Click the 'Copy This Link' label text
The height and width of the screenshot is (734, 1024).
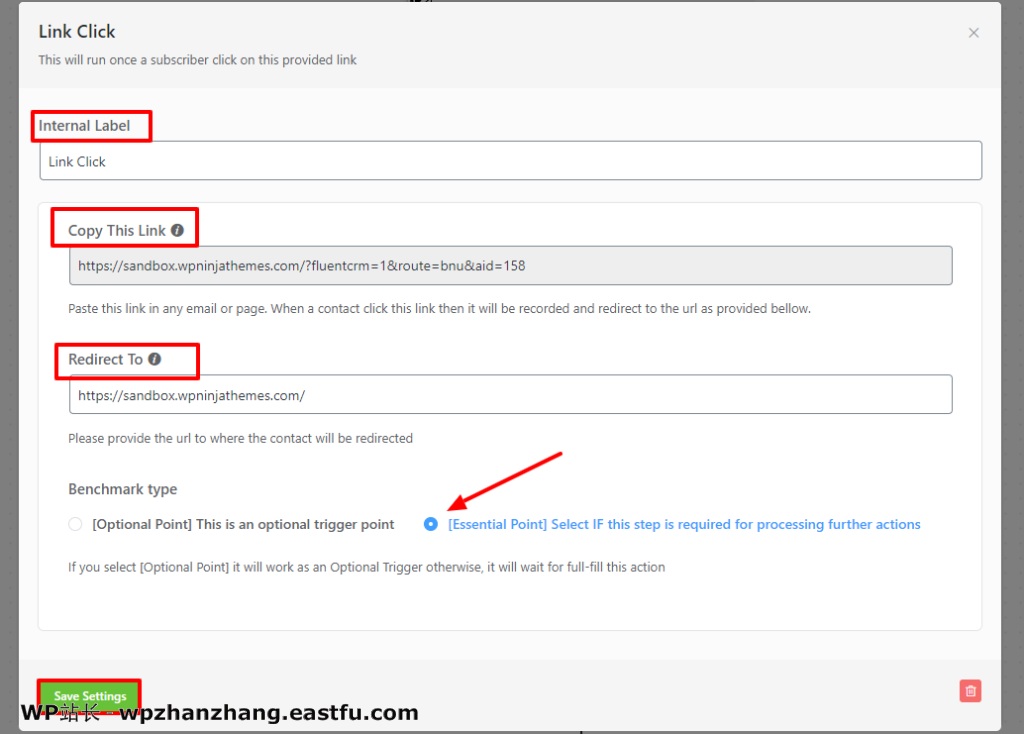click(x=116, y=230)
